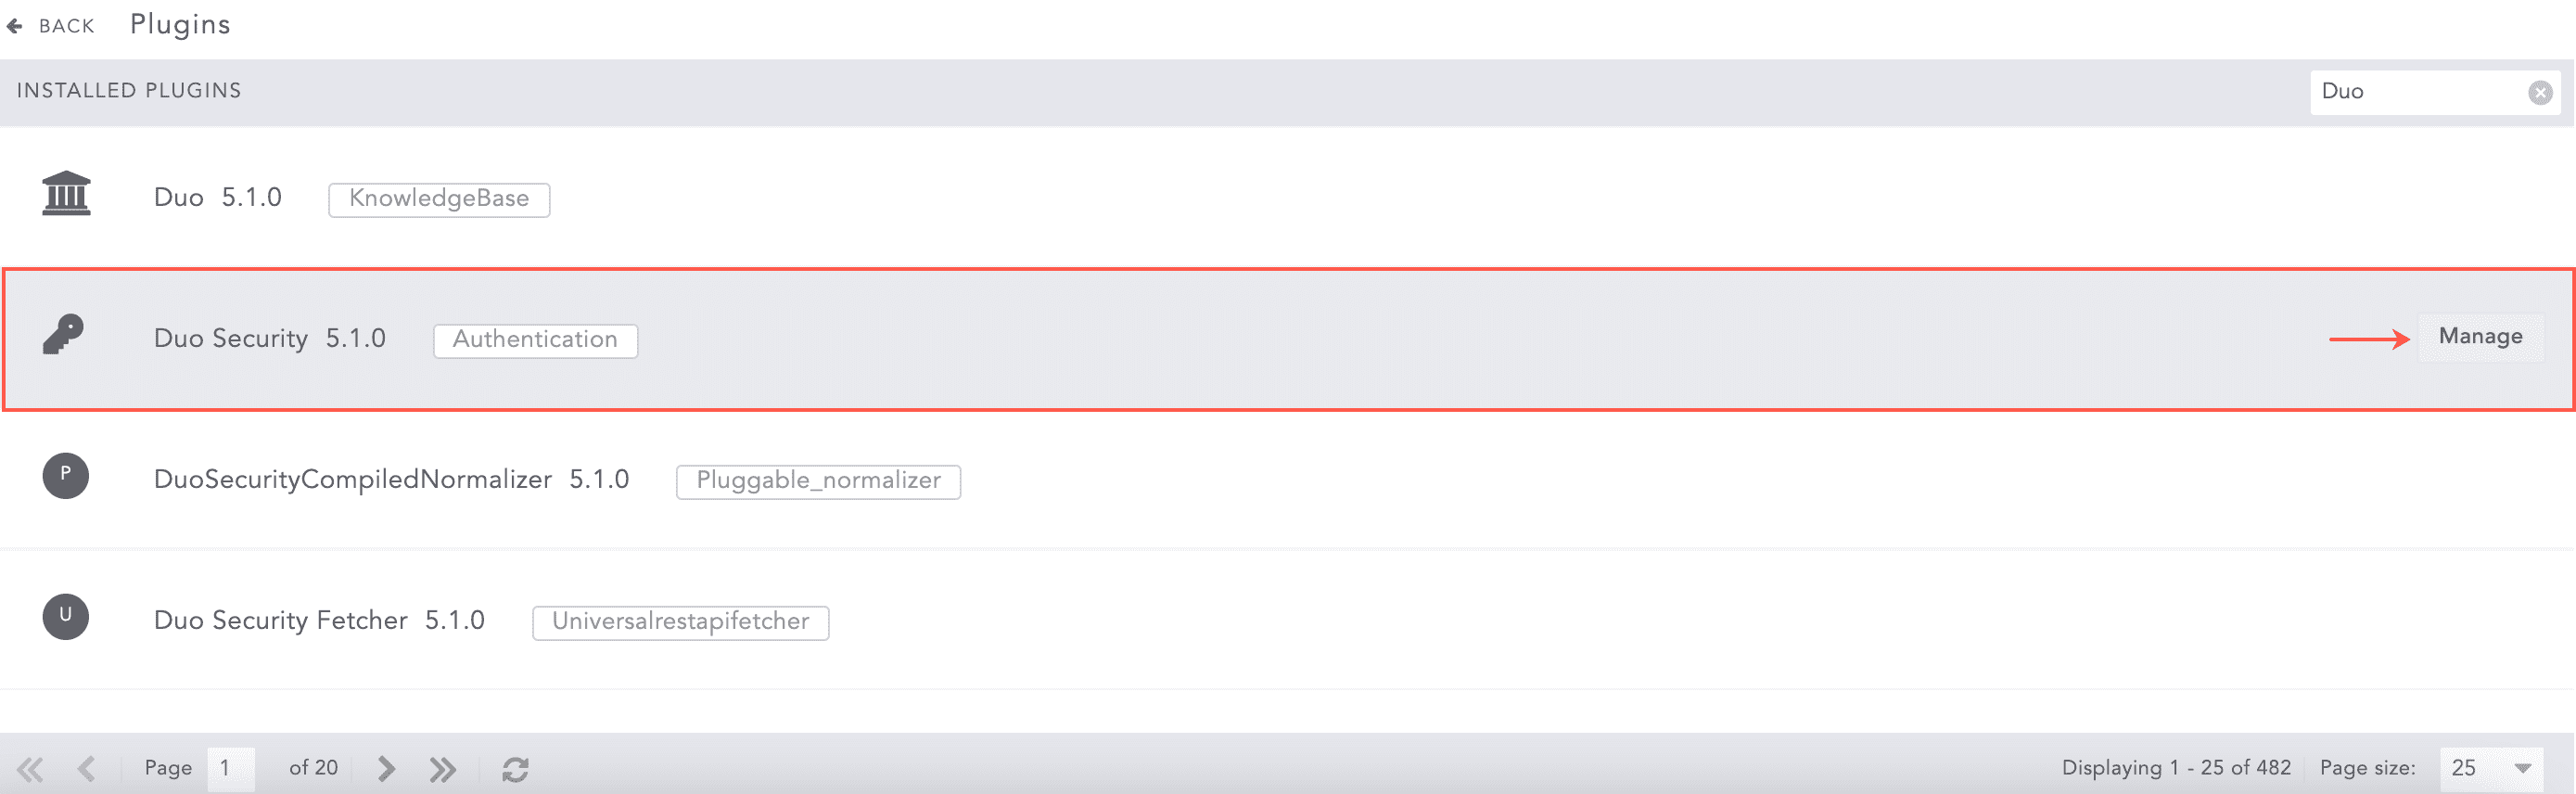Advance to the next page with the chevron

385,768
